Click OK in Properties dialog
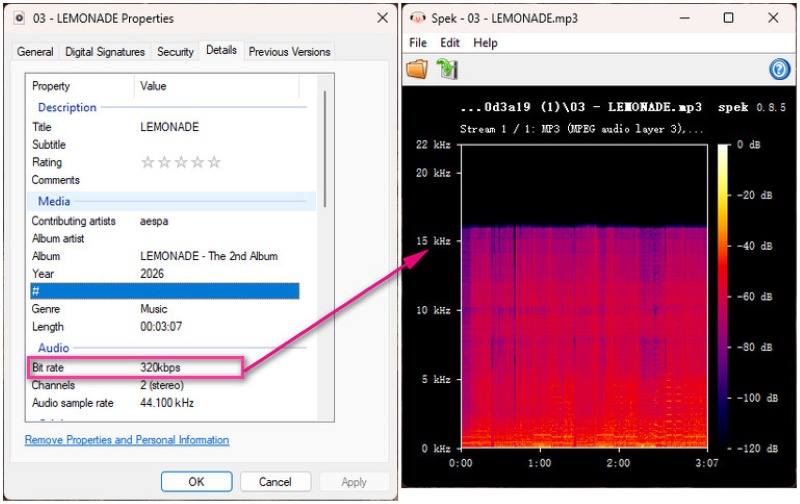Image resolution: width=800 pixels, height=504 pixels. (196, 482)
